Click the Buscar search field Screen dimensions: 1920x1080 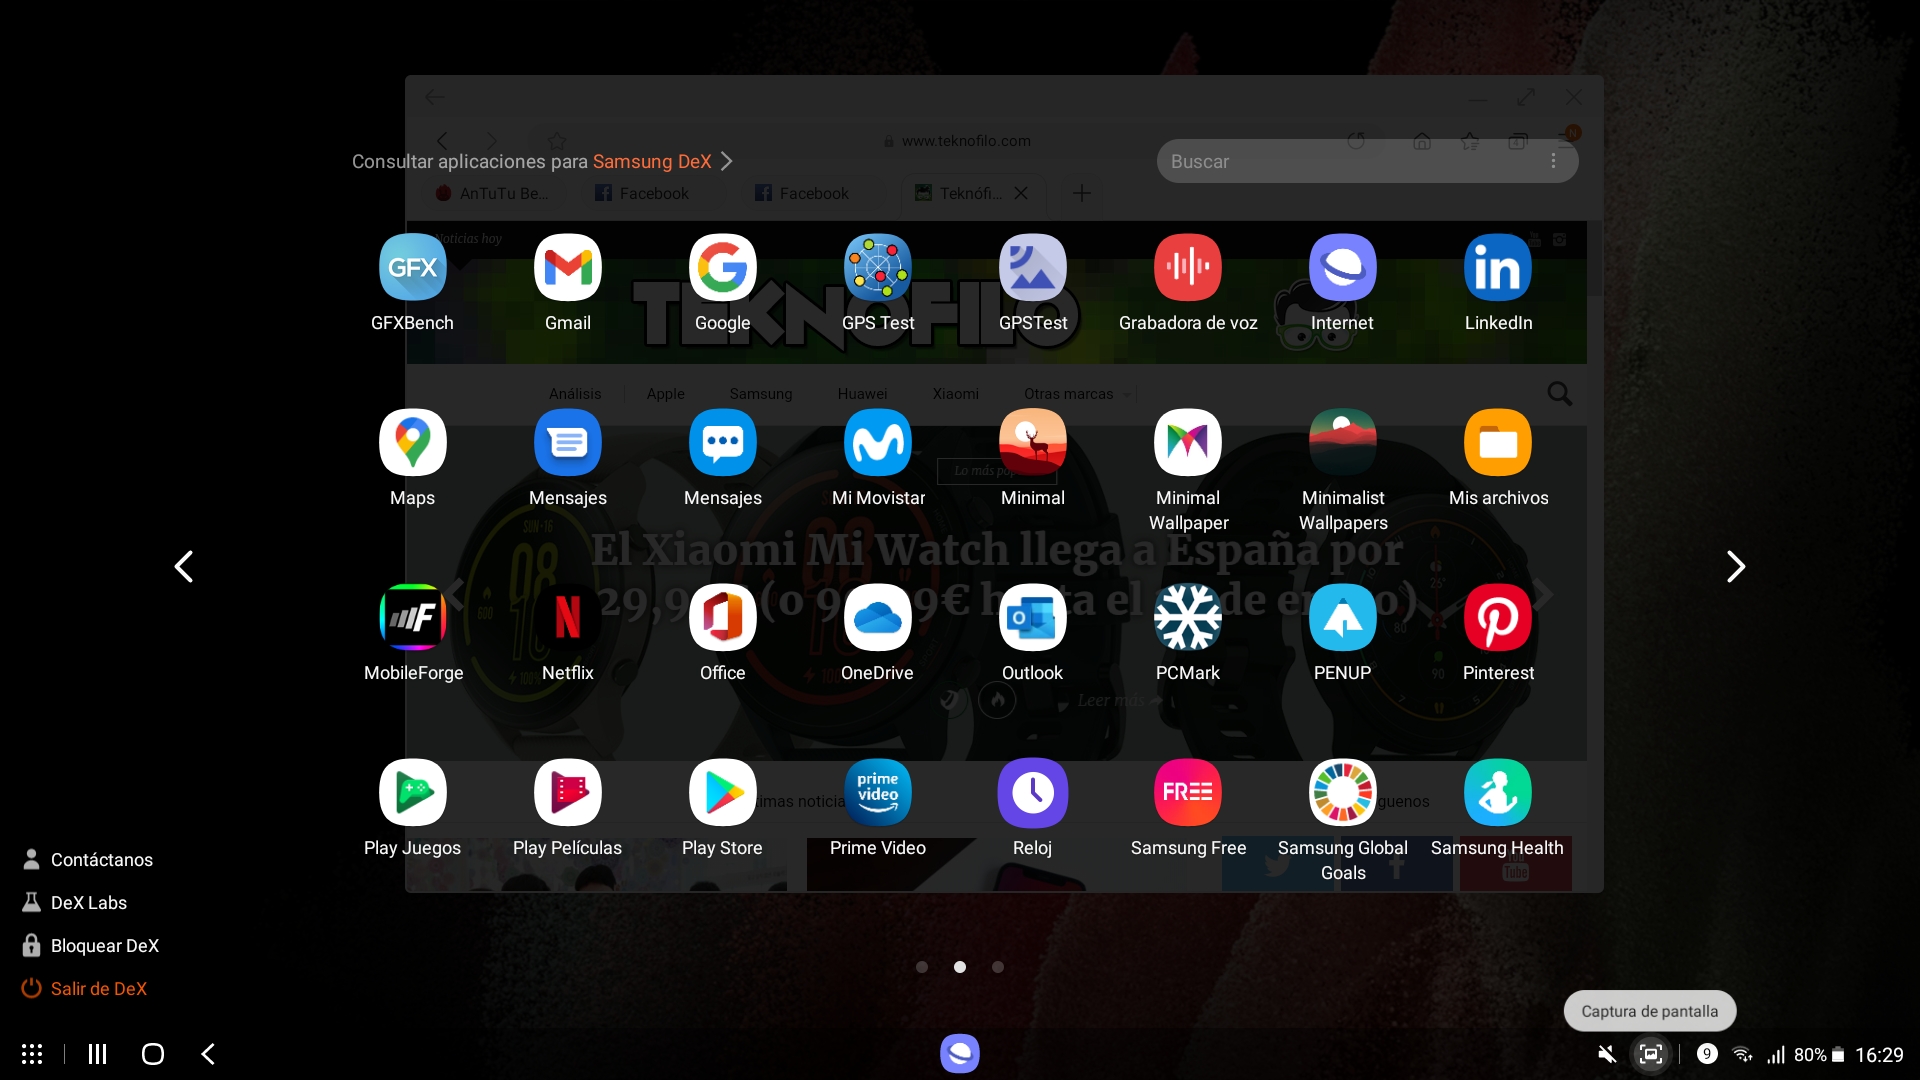click(1367, 161)
